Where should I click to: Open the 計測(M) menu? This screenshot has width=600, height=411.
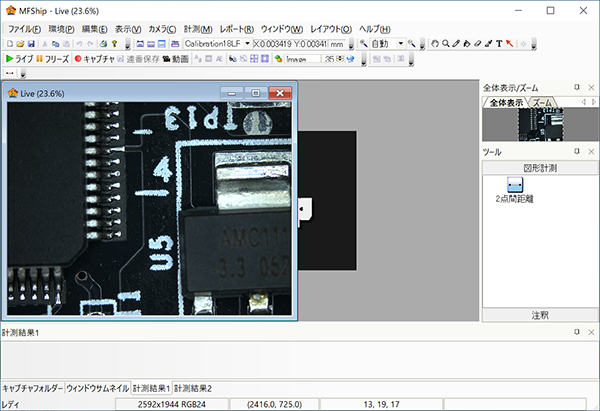pyautogui.click(x=198, y=28)
